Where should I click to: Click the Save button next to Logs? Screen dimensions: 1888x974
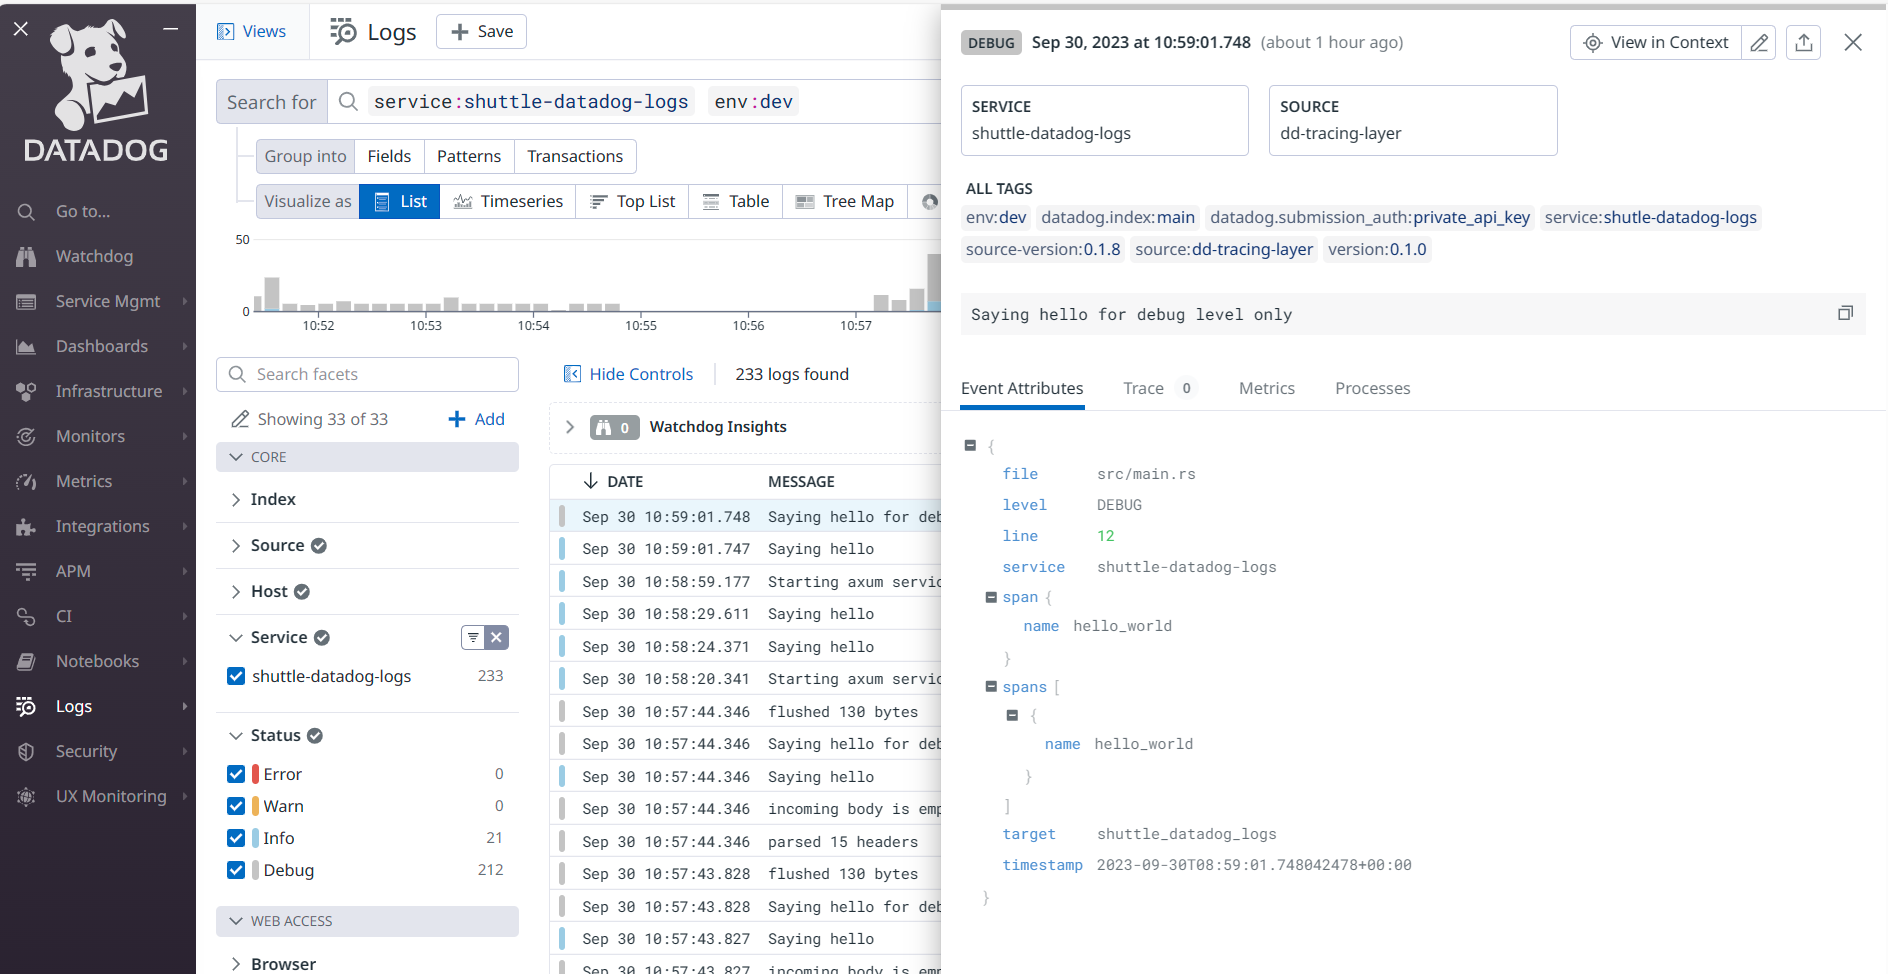[481, 31]
